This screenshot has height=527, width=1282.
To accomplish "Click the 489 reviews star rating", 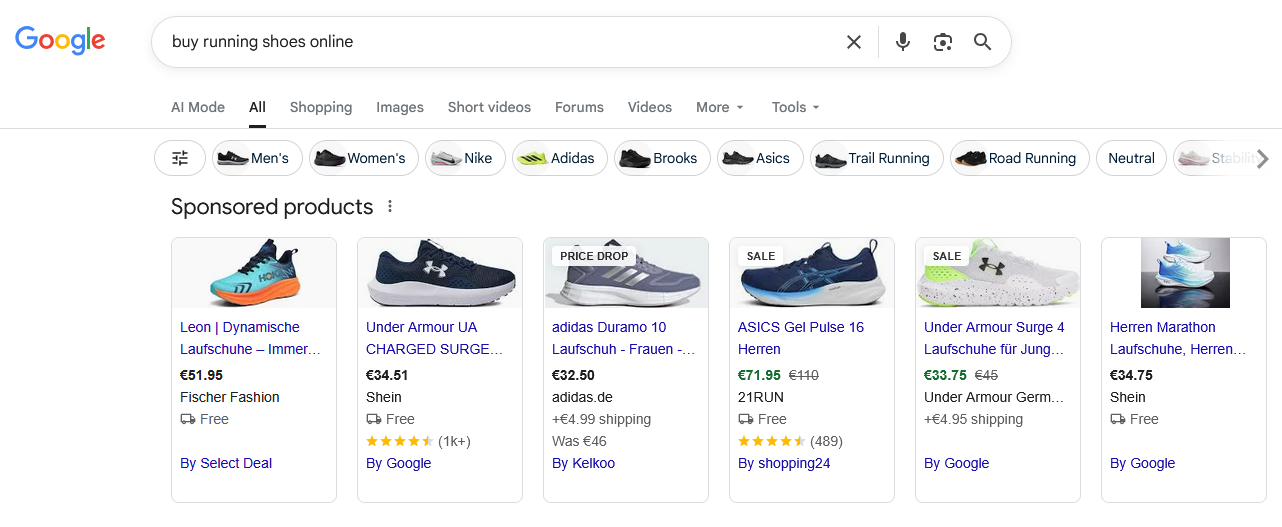I will pos(790,441).
